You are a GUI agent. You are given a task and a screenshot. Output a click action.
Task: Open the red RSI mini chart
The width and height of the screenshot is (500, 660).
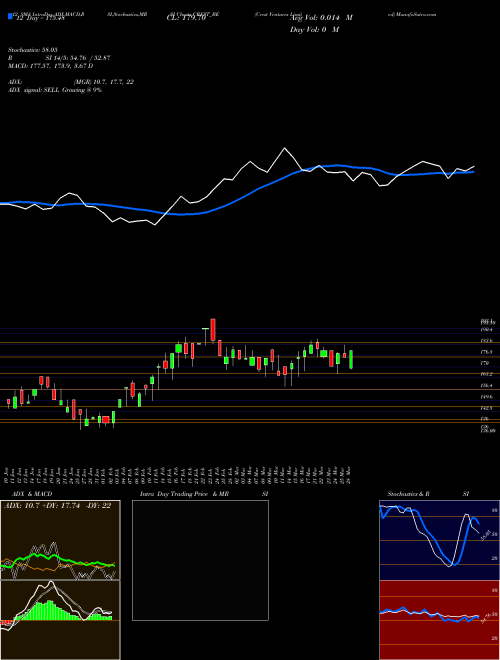[439, 620]
